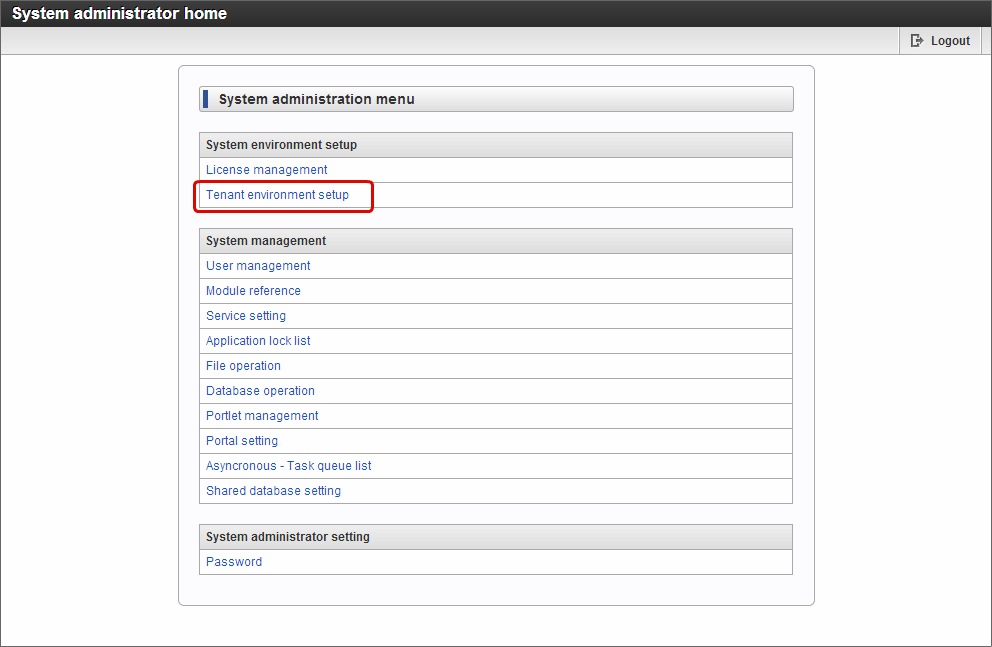
Task: Open Shared database setting
Action: pos(273,491)
